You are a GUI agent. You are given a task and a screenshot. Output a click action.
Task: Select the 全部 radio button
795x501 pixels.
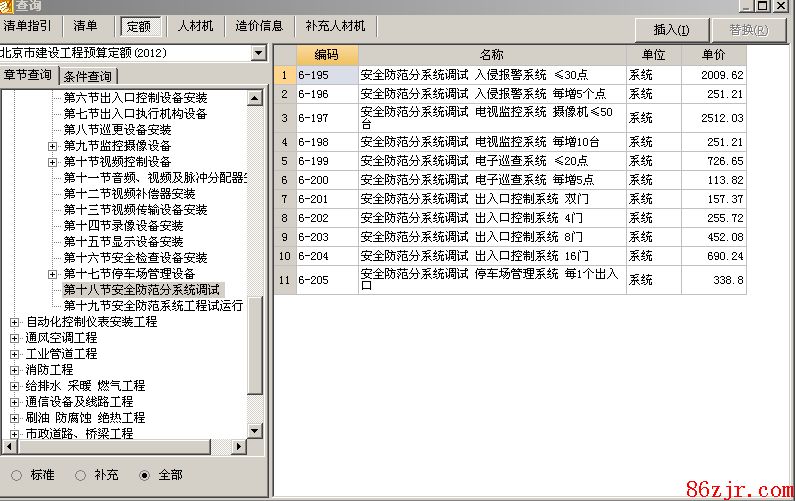(144, 475)
